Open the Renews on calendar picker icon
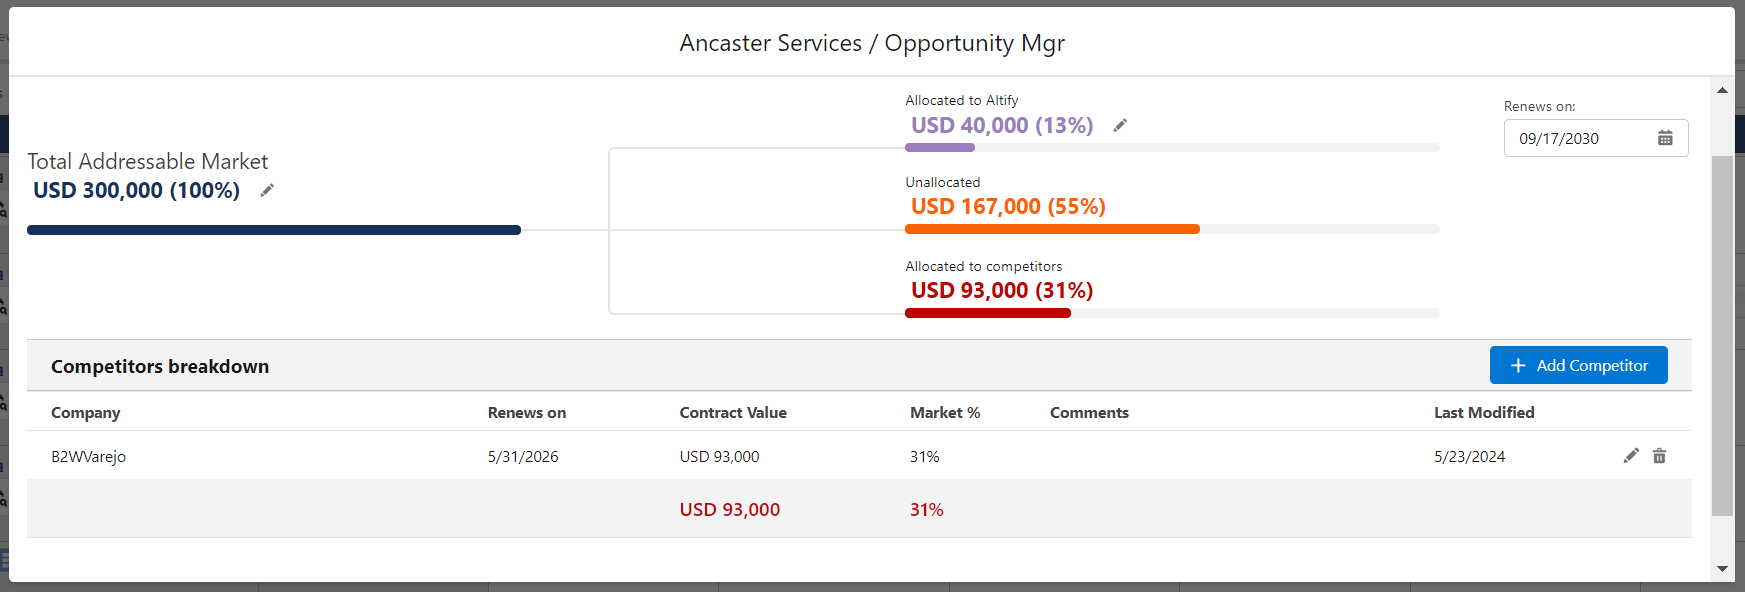Screen dimensions: 1745x592 click(1665, 138)
